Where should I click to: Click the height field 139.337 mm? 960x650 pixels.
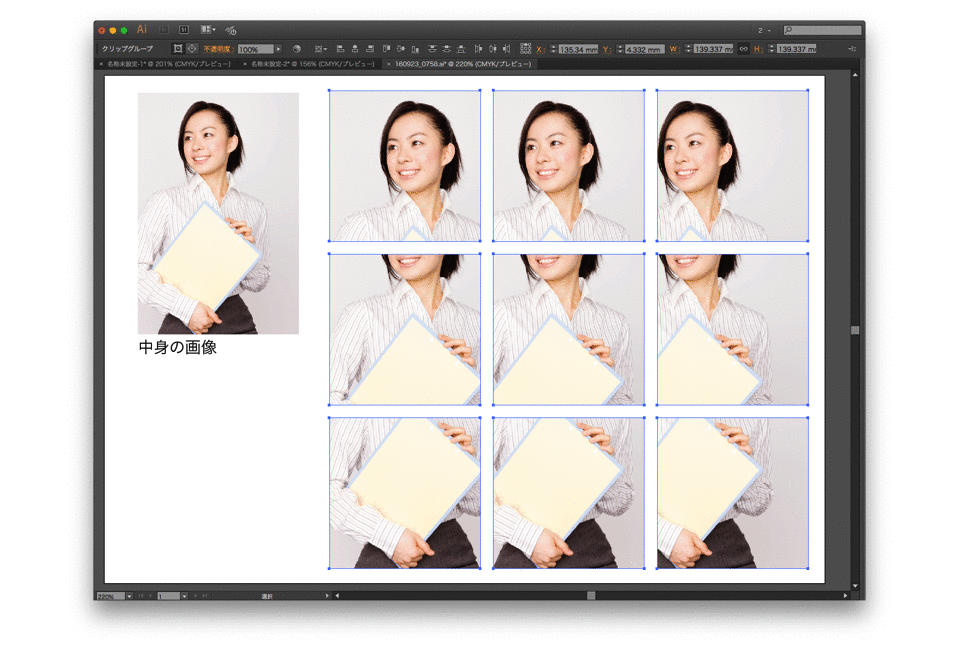(796, 49)
